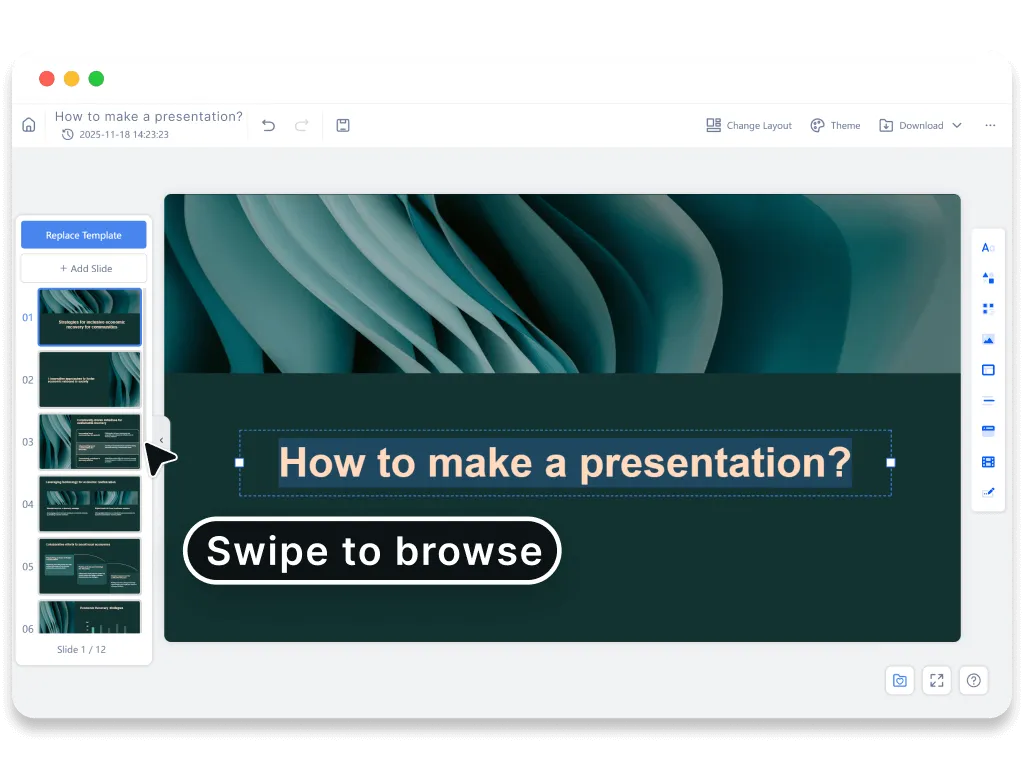Select the drawing pen tool
Screen dimensions: 1024x768
click(x=988, y=491)
